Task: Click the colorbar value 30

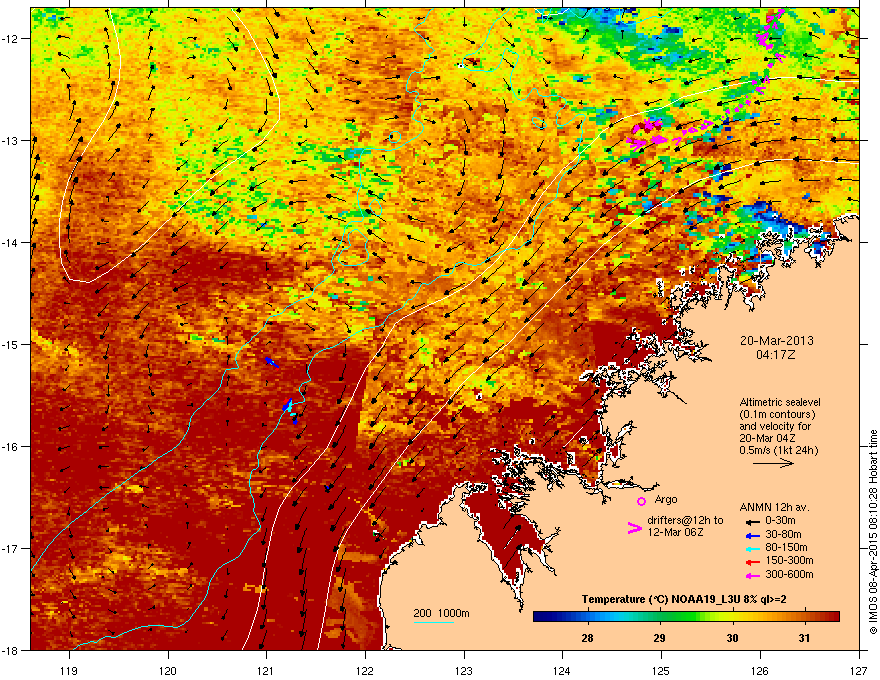Action: pos(732,638)
